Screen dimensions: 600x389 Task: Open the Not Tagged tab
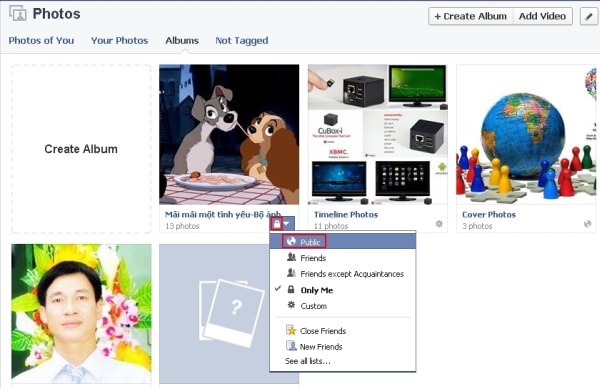tap(241, 40)
